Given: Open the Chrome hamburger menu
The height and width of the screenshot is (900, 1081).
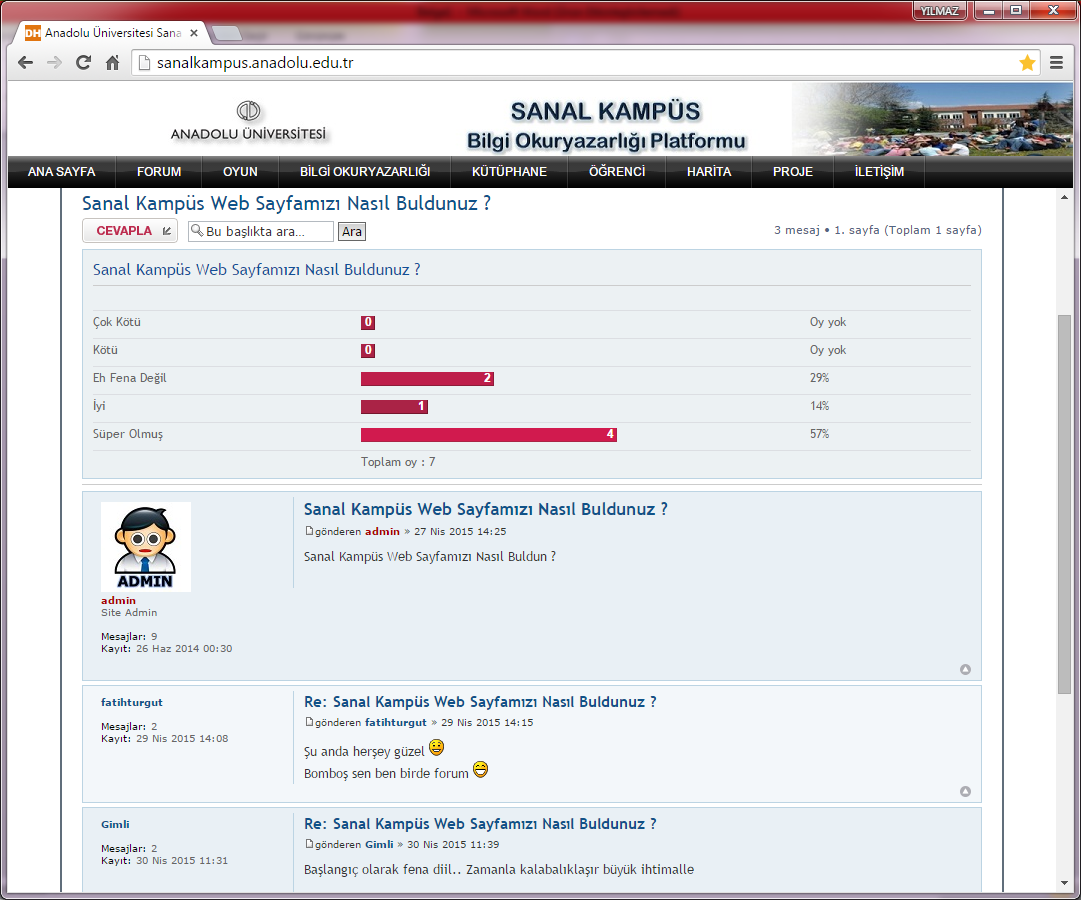Looking at the screenshot, I should [x=1057, y=63].
